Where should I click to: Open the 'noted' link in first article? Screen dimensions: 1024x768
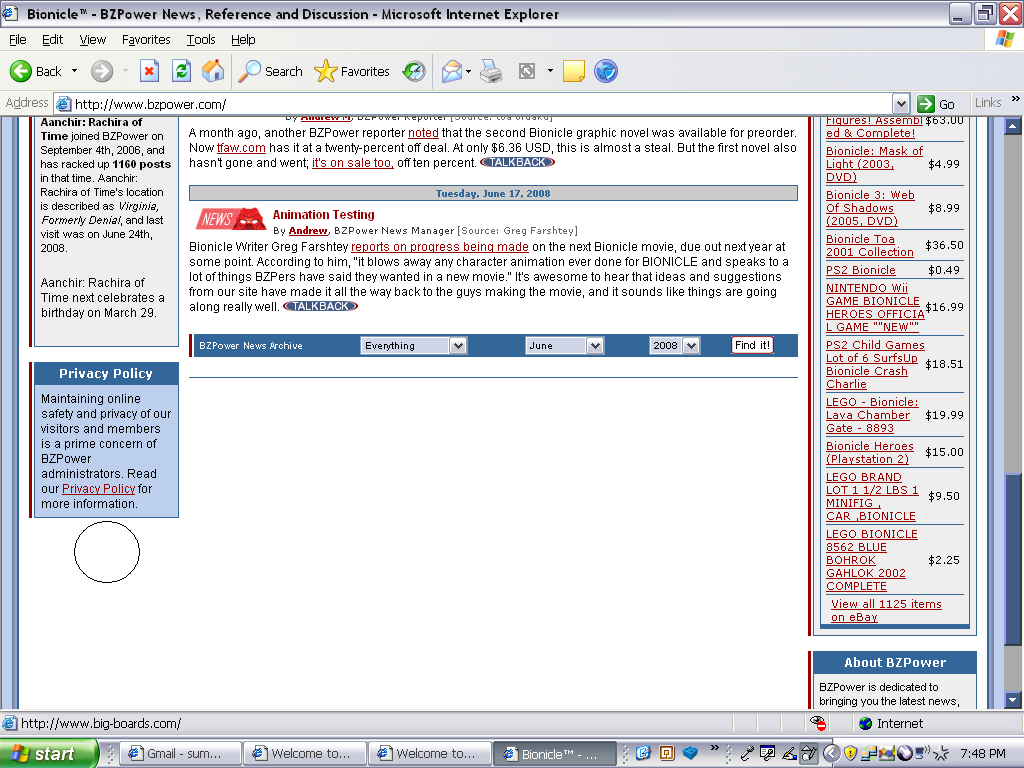(x=423, y=133)
